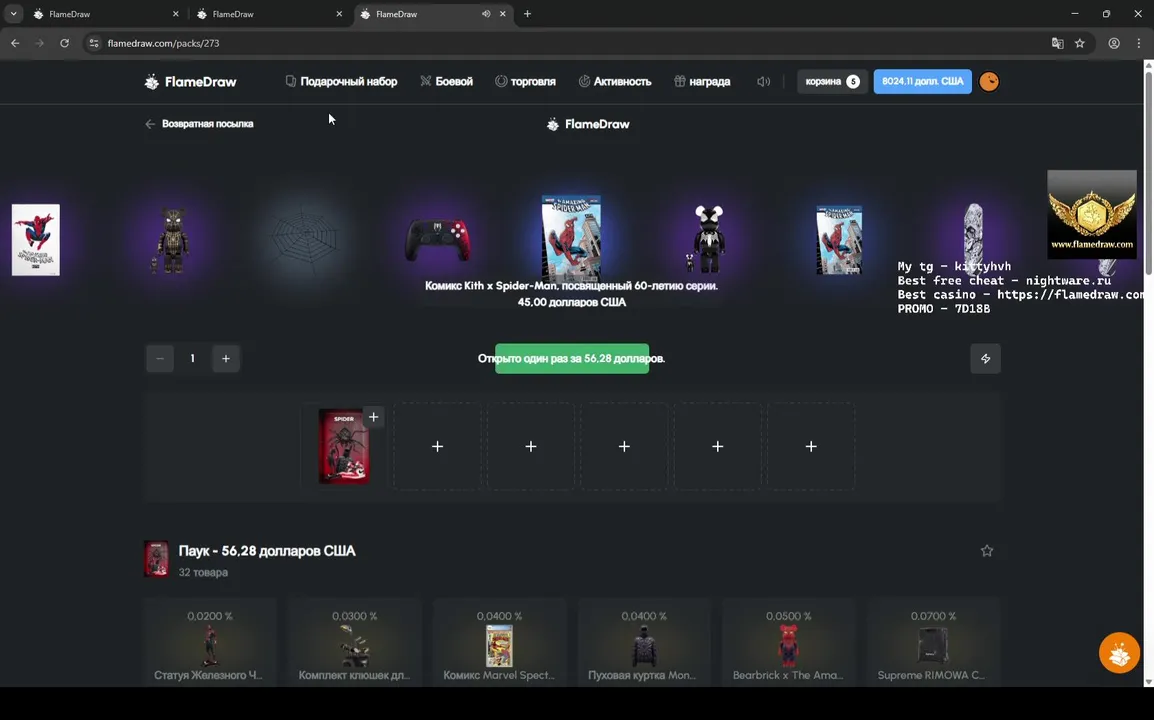Add pack in fifth empty slot
This screenshot has height=720, width=1154.
coord(811,446)
